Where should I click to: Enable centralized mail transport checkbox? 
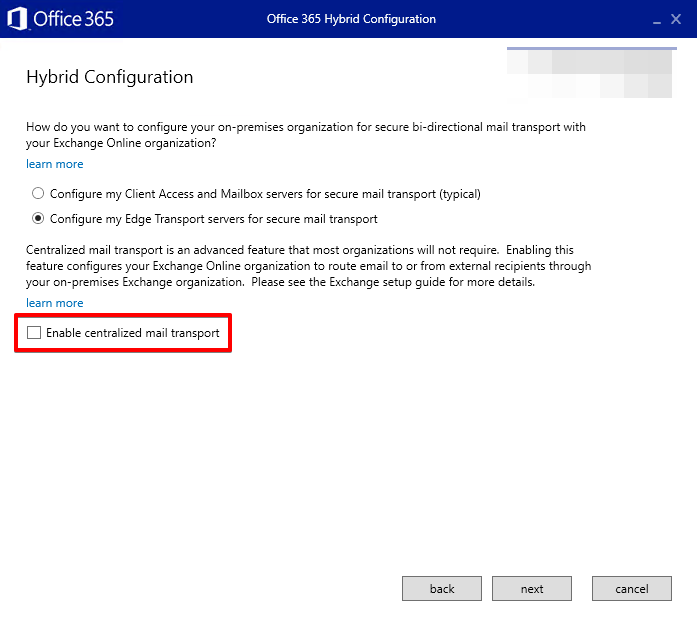click(34, 333)
